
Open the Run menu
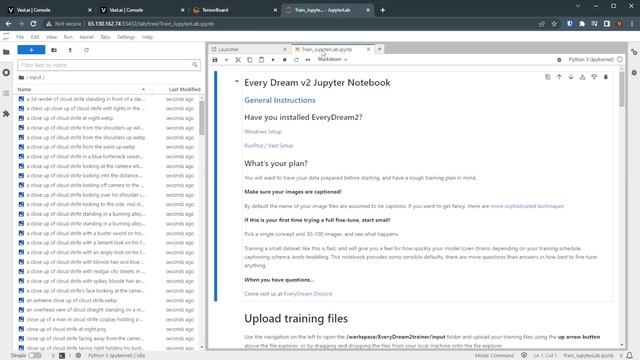click(68, 37)
